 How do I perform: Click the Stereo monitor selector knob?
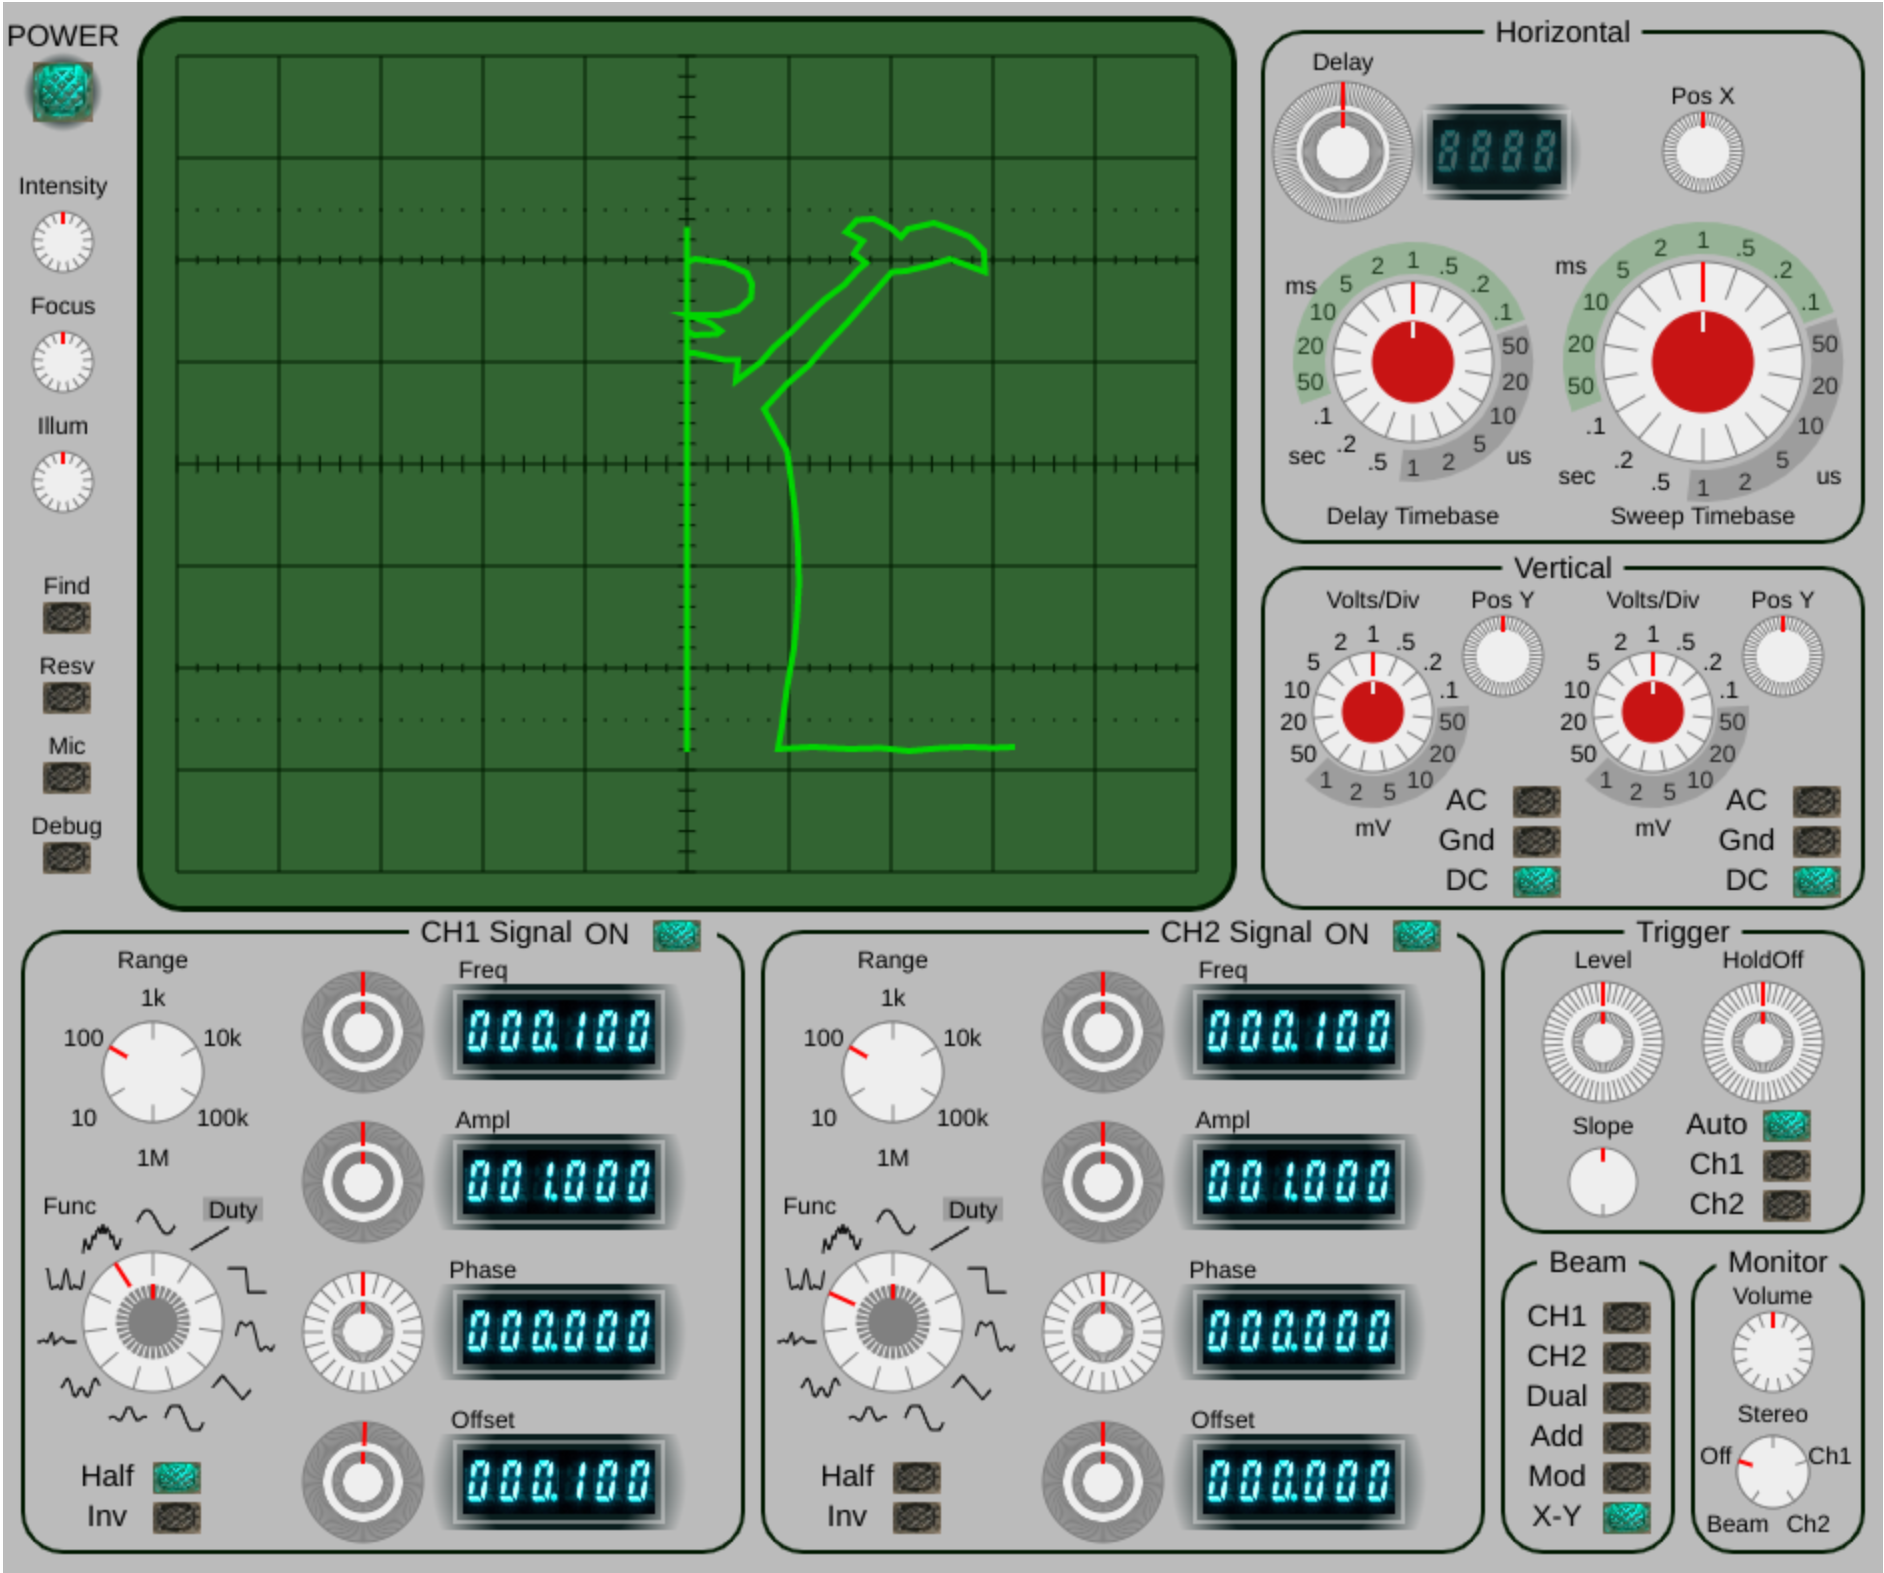(x=1772, y=1471)
